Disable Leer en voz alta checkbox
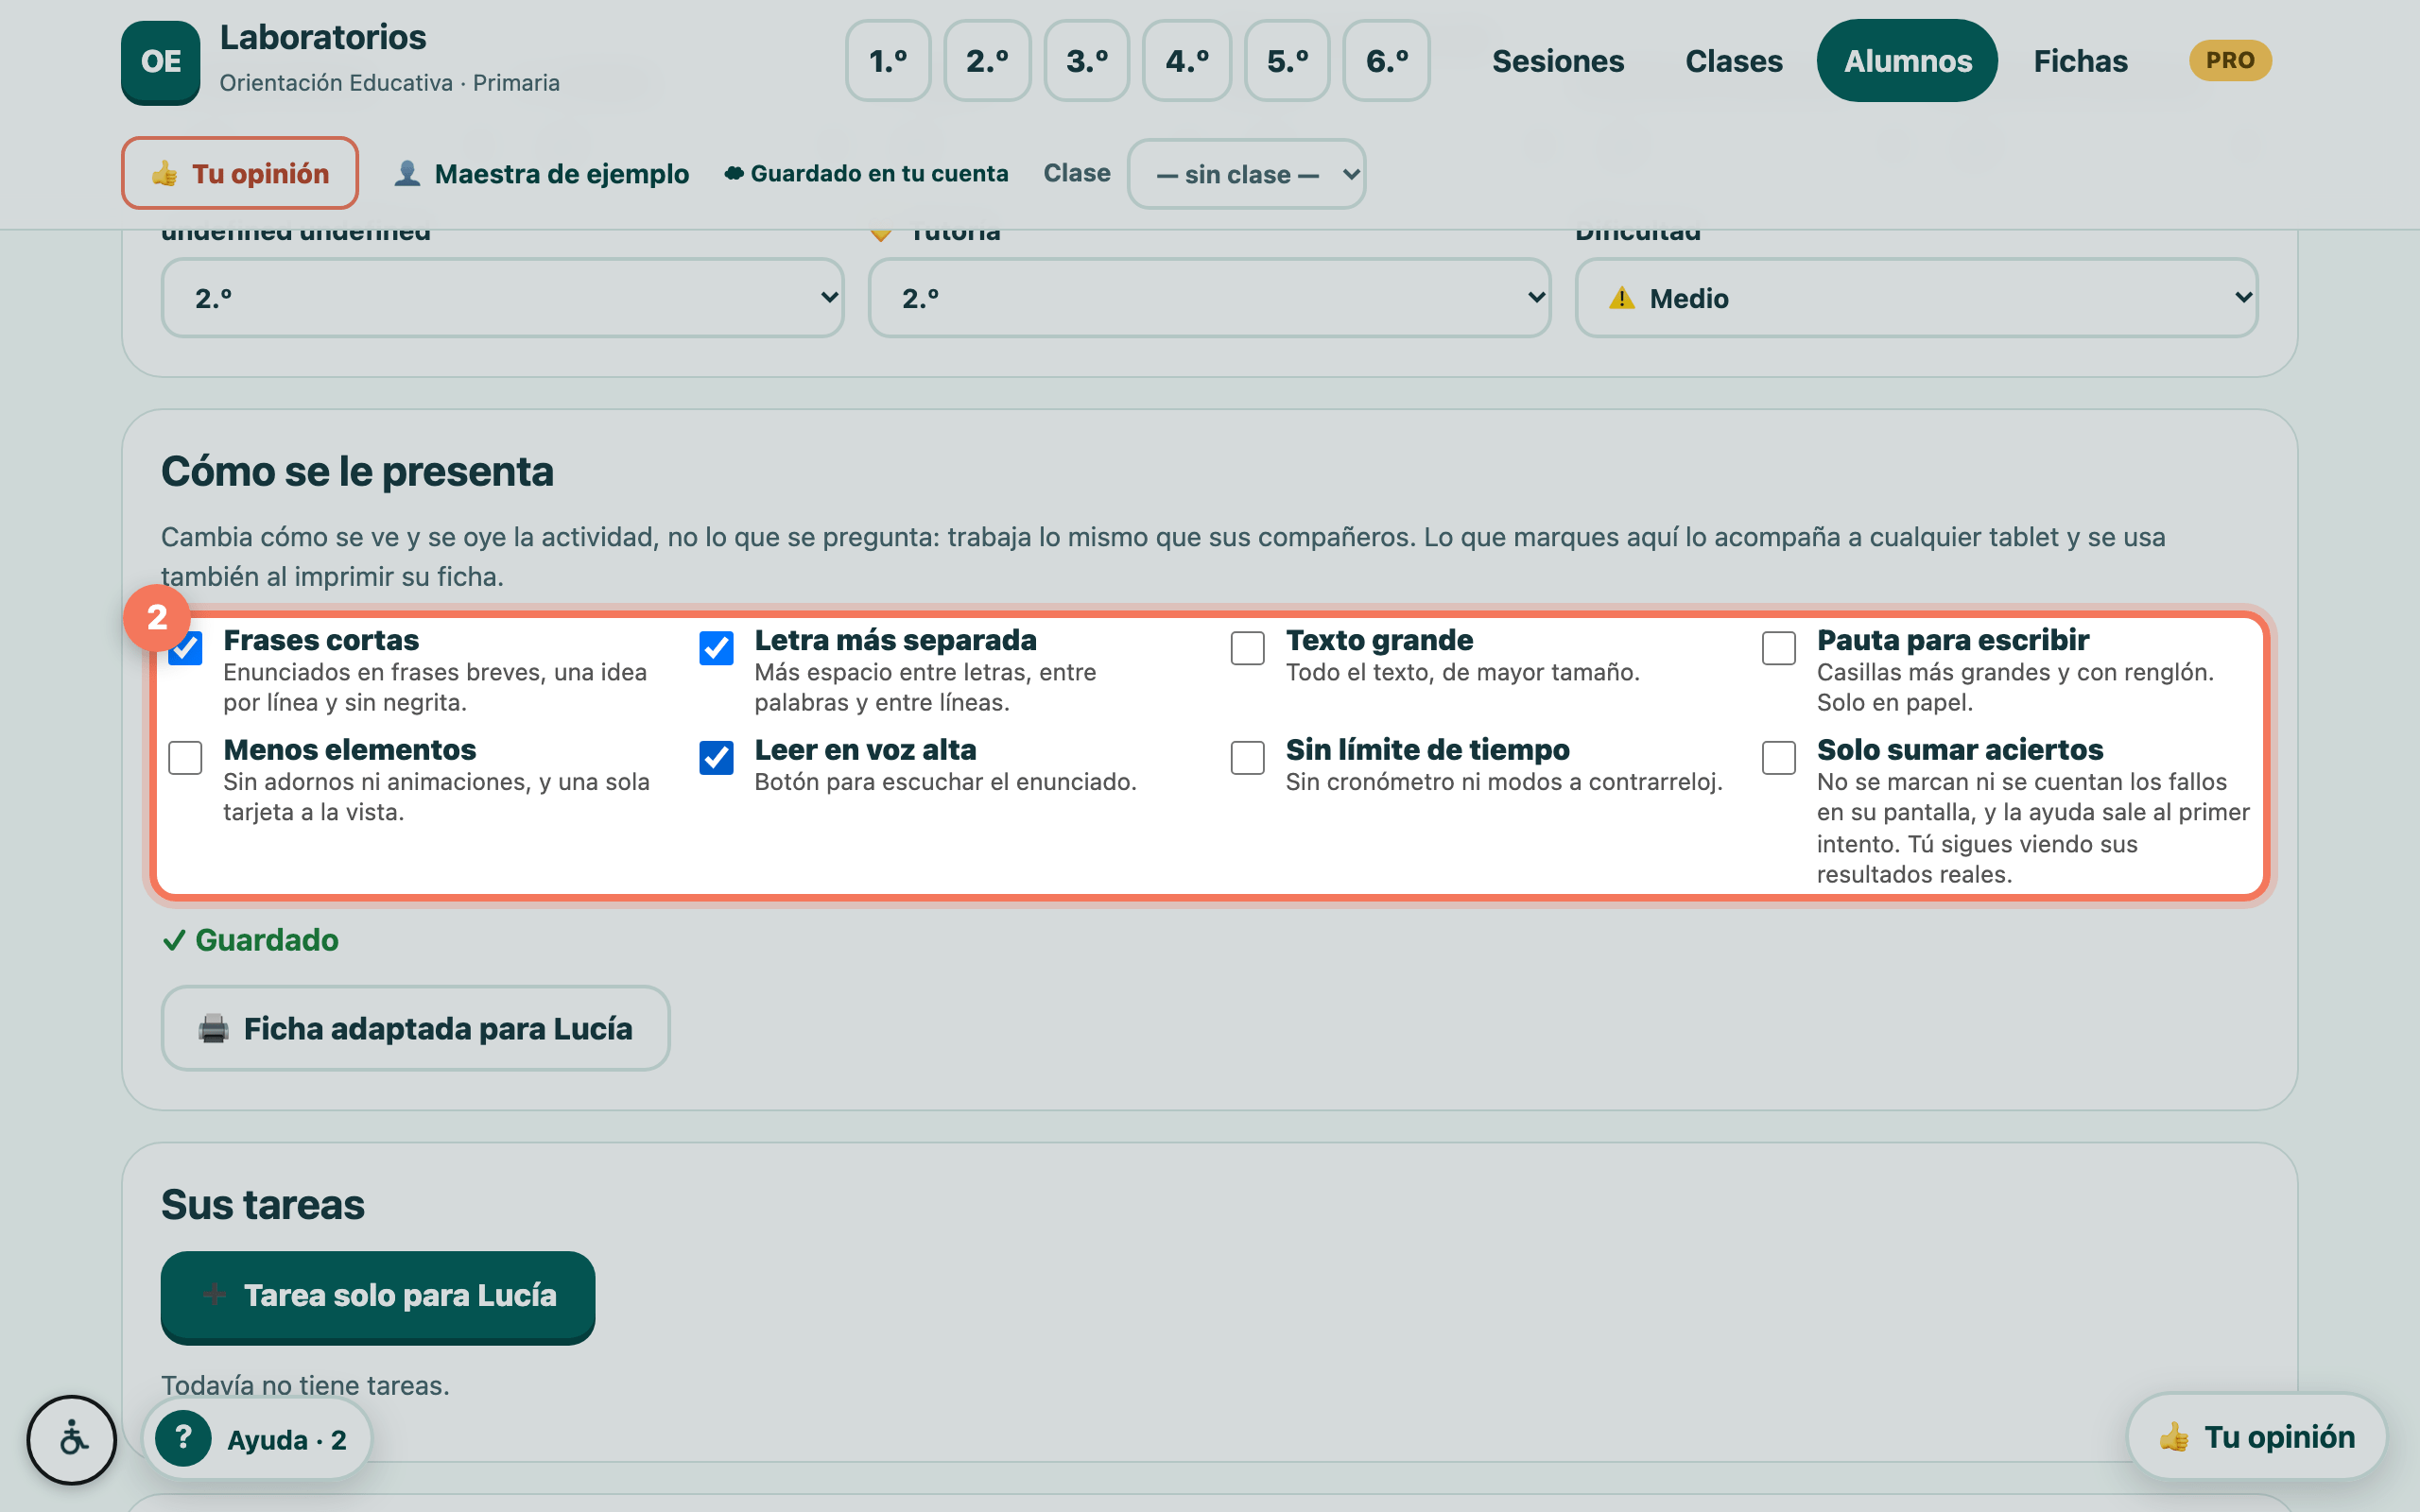 716,758
